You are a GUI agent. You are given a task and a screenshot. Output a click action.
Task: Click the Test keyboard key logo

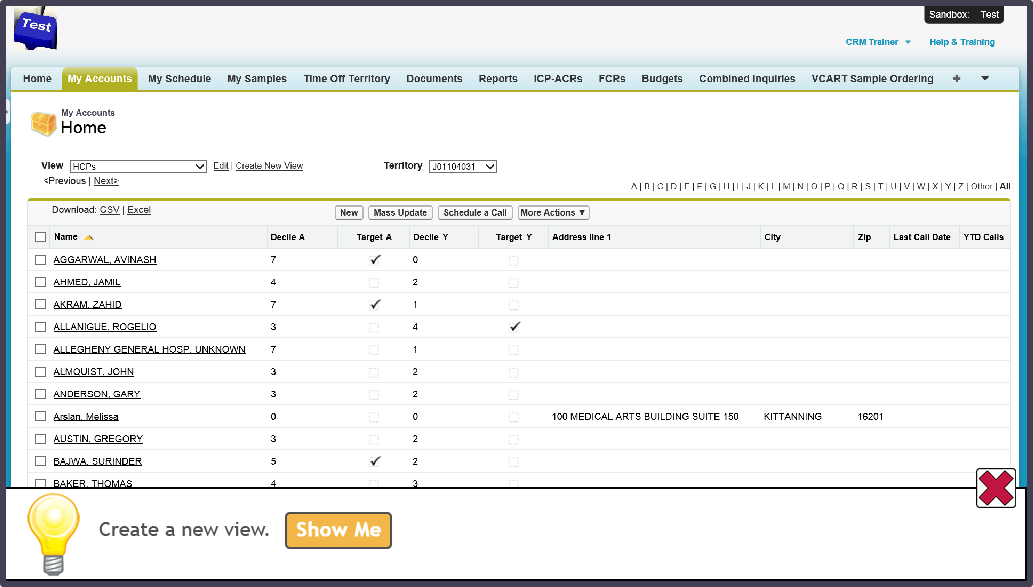35,27
